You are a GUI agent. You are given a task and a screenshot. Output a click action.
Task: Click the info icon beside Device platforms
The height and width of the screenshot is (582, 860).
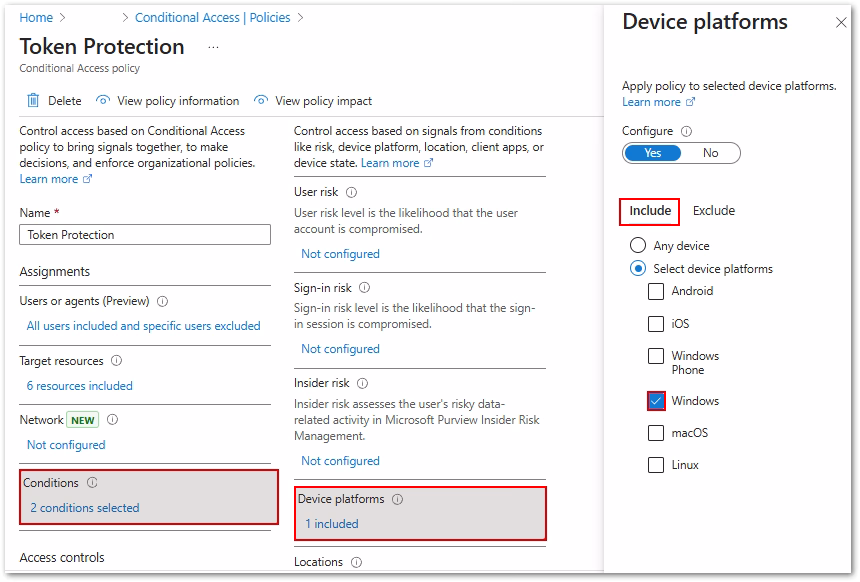point(397,499)
